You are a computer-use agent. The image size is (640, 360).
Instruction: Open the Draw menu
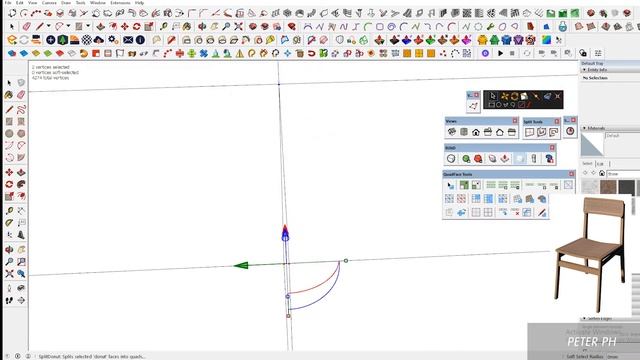point(66,2)
